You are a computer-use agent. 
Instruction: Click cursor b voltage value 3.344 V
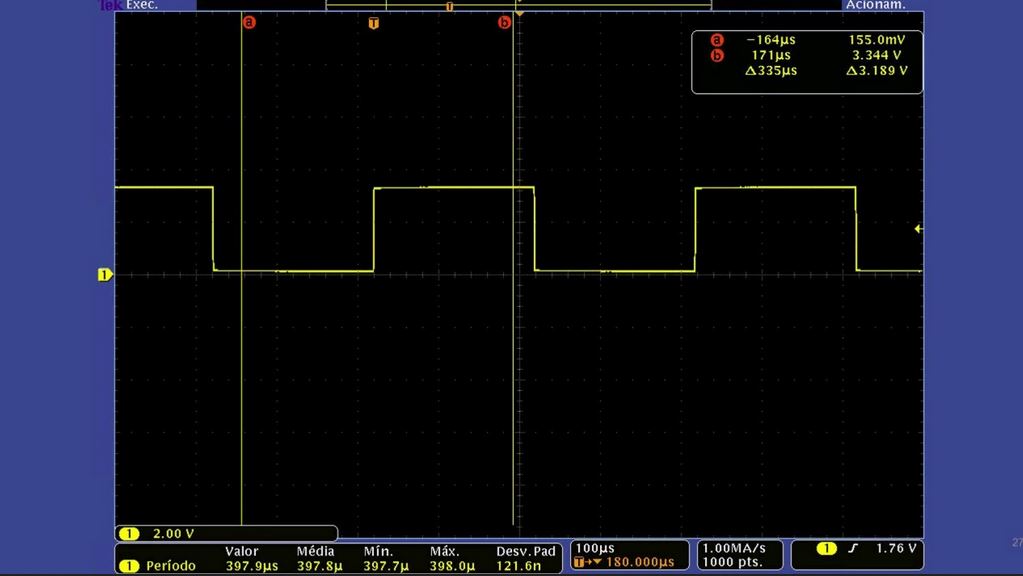click(x=877, y=55)
